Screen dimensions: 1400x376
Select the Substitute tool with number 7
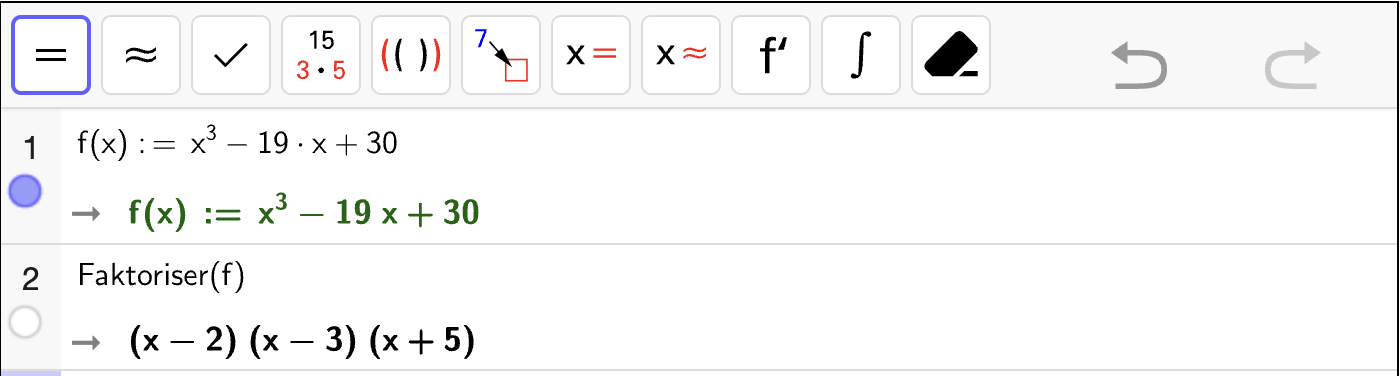coord(501,55)
